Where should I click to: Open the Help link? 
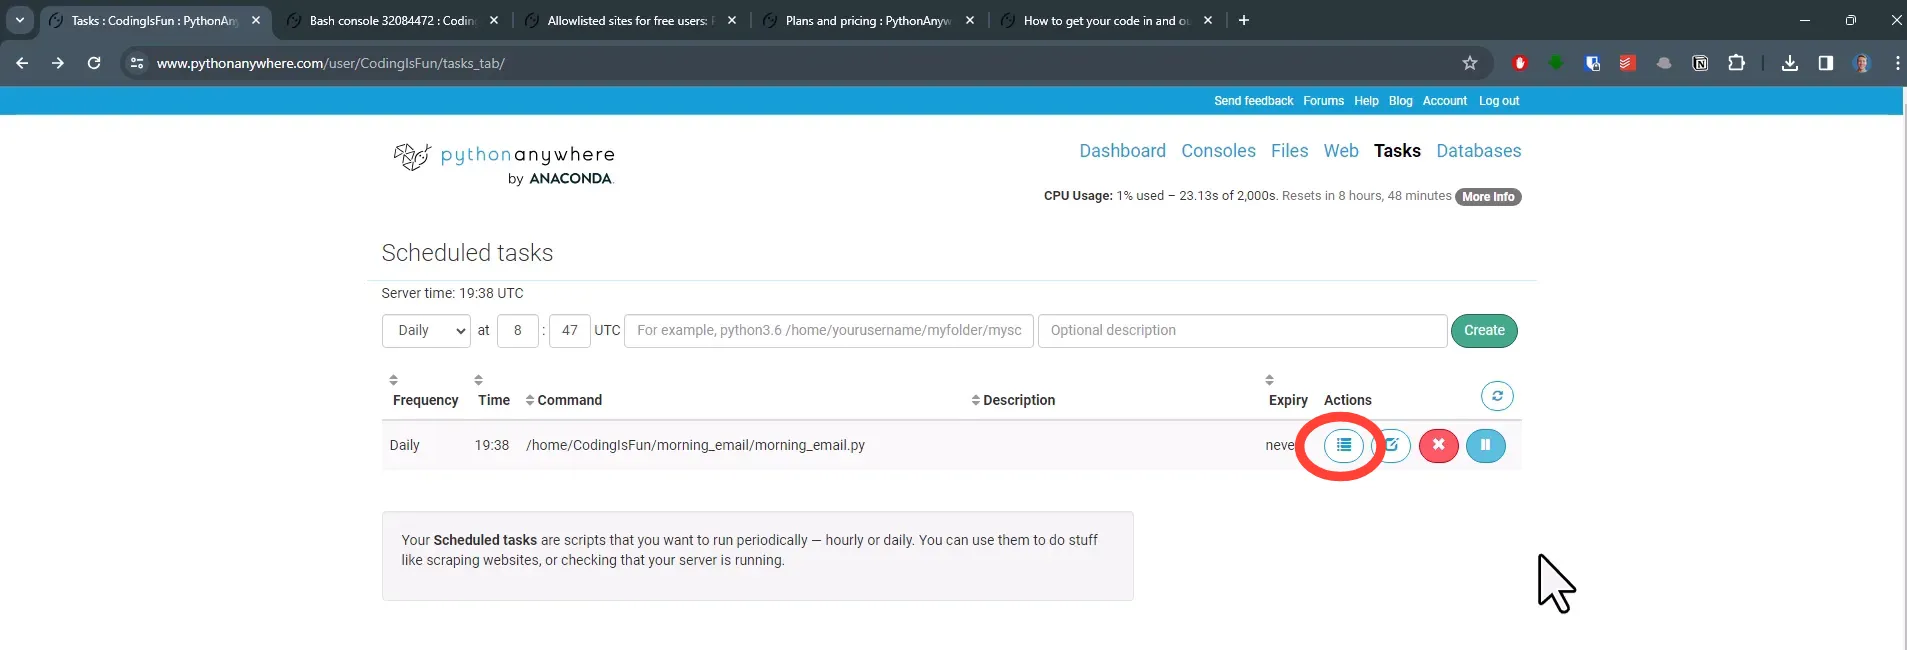point(1366,101)
